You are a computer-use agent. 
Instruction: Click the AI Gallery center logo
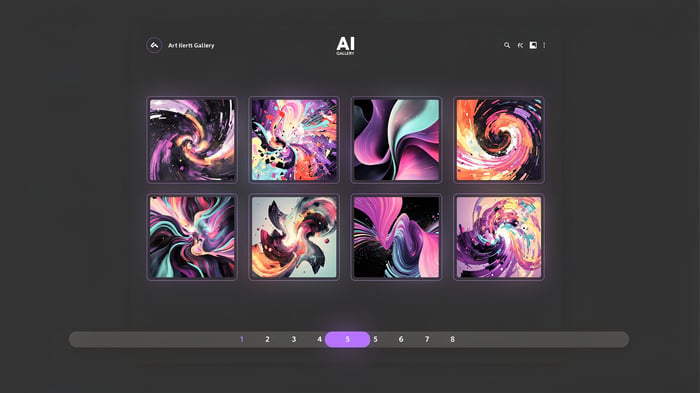[345, 46]
